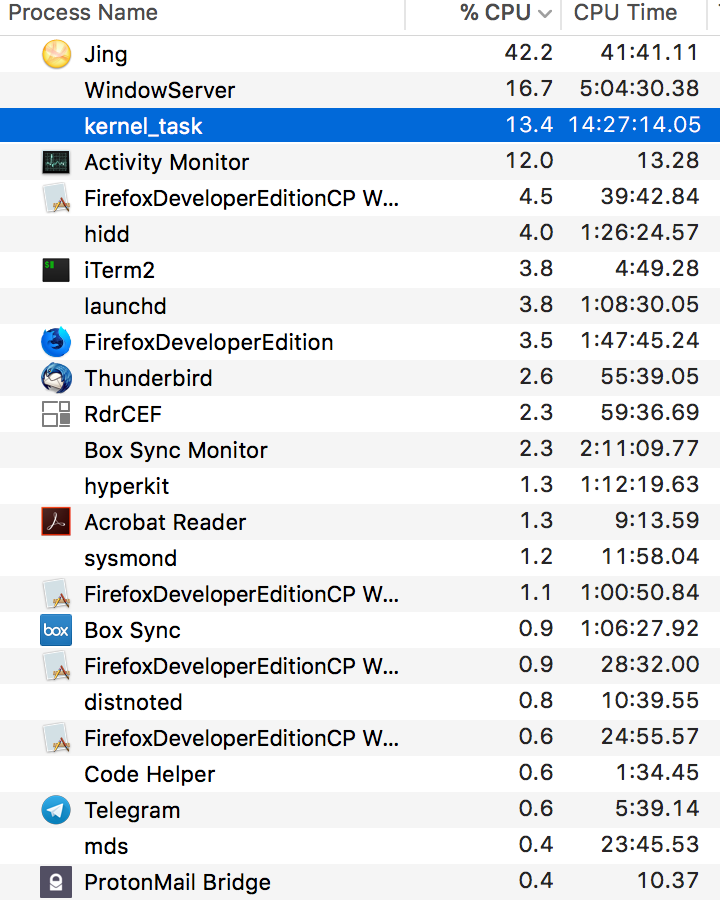Click the Telegram icon
Image resolution: width=720 pixels, height=904 pixels.
56,810
